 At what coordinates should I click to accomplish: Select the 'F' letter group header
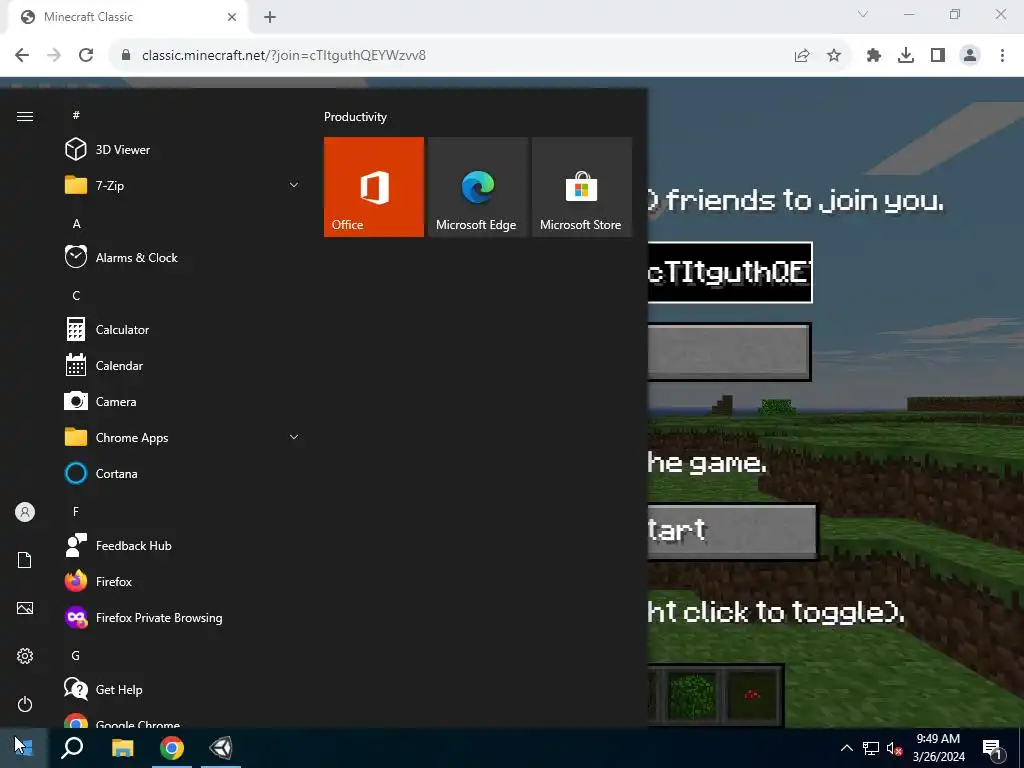coord(76,512)
